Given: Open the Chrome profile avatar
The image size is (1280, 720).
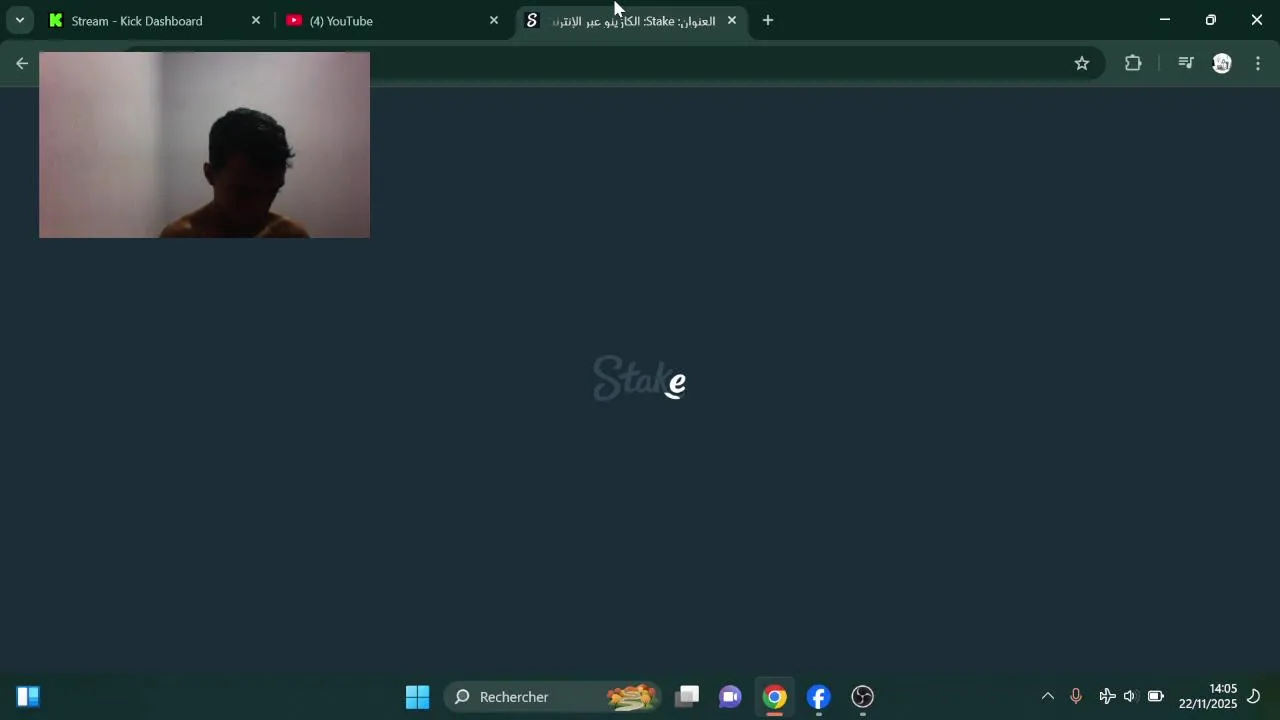Looking at the screenshot, I should [1221, 63].
